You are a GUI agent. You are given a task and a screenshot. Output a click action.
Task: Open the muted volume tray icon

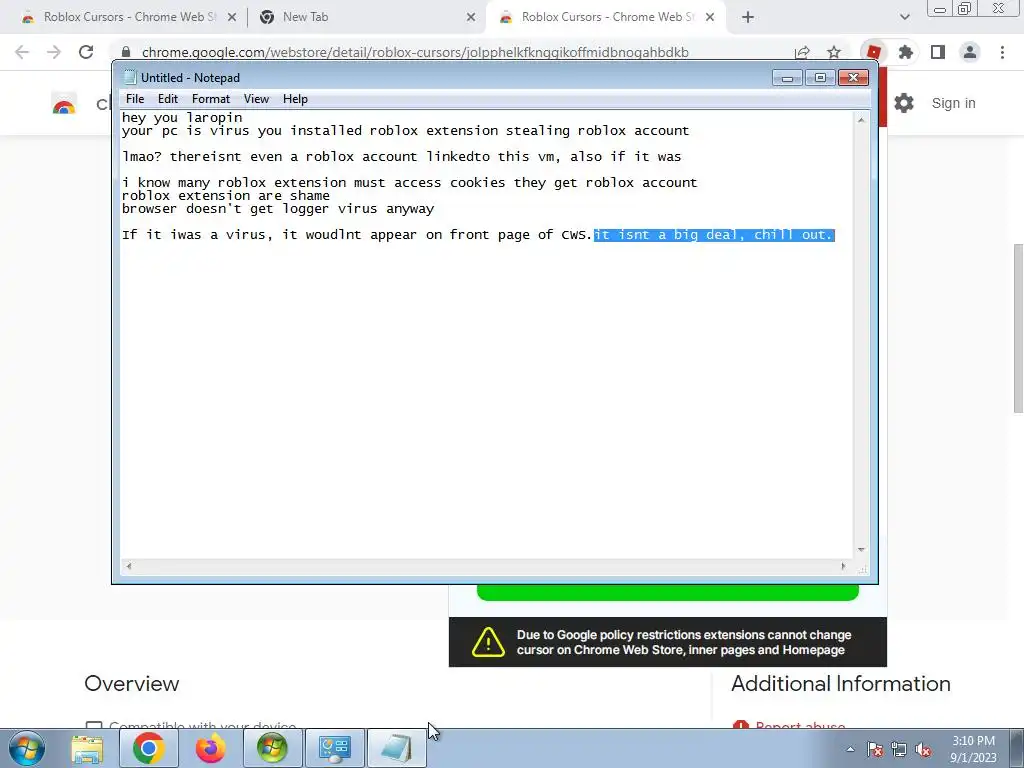click(923, 750)
